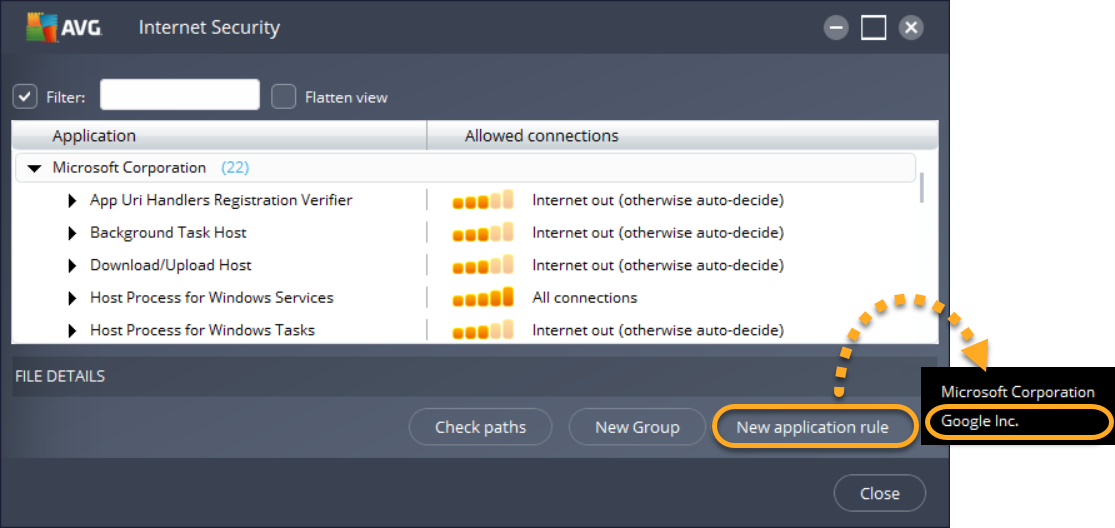
Task: Expand App Uri Handlers Registration Verifier entry
Action: coord(72,201)
